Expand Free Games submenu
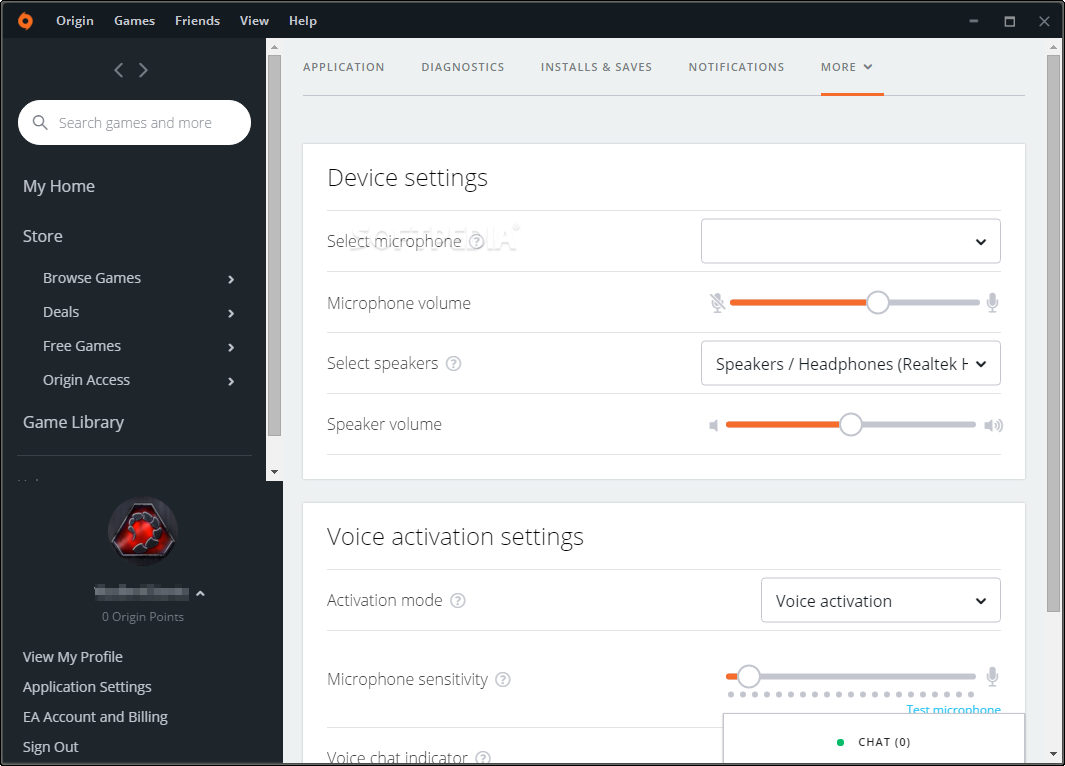1065x766 pixels. coord(231,347)
